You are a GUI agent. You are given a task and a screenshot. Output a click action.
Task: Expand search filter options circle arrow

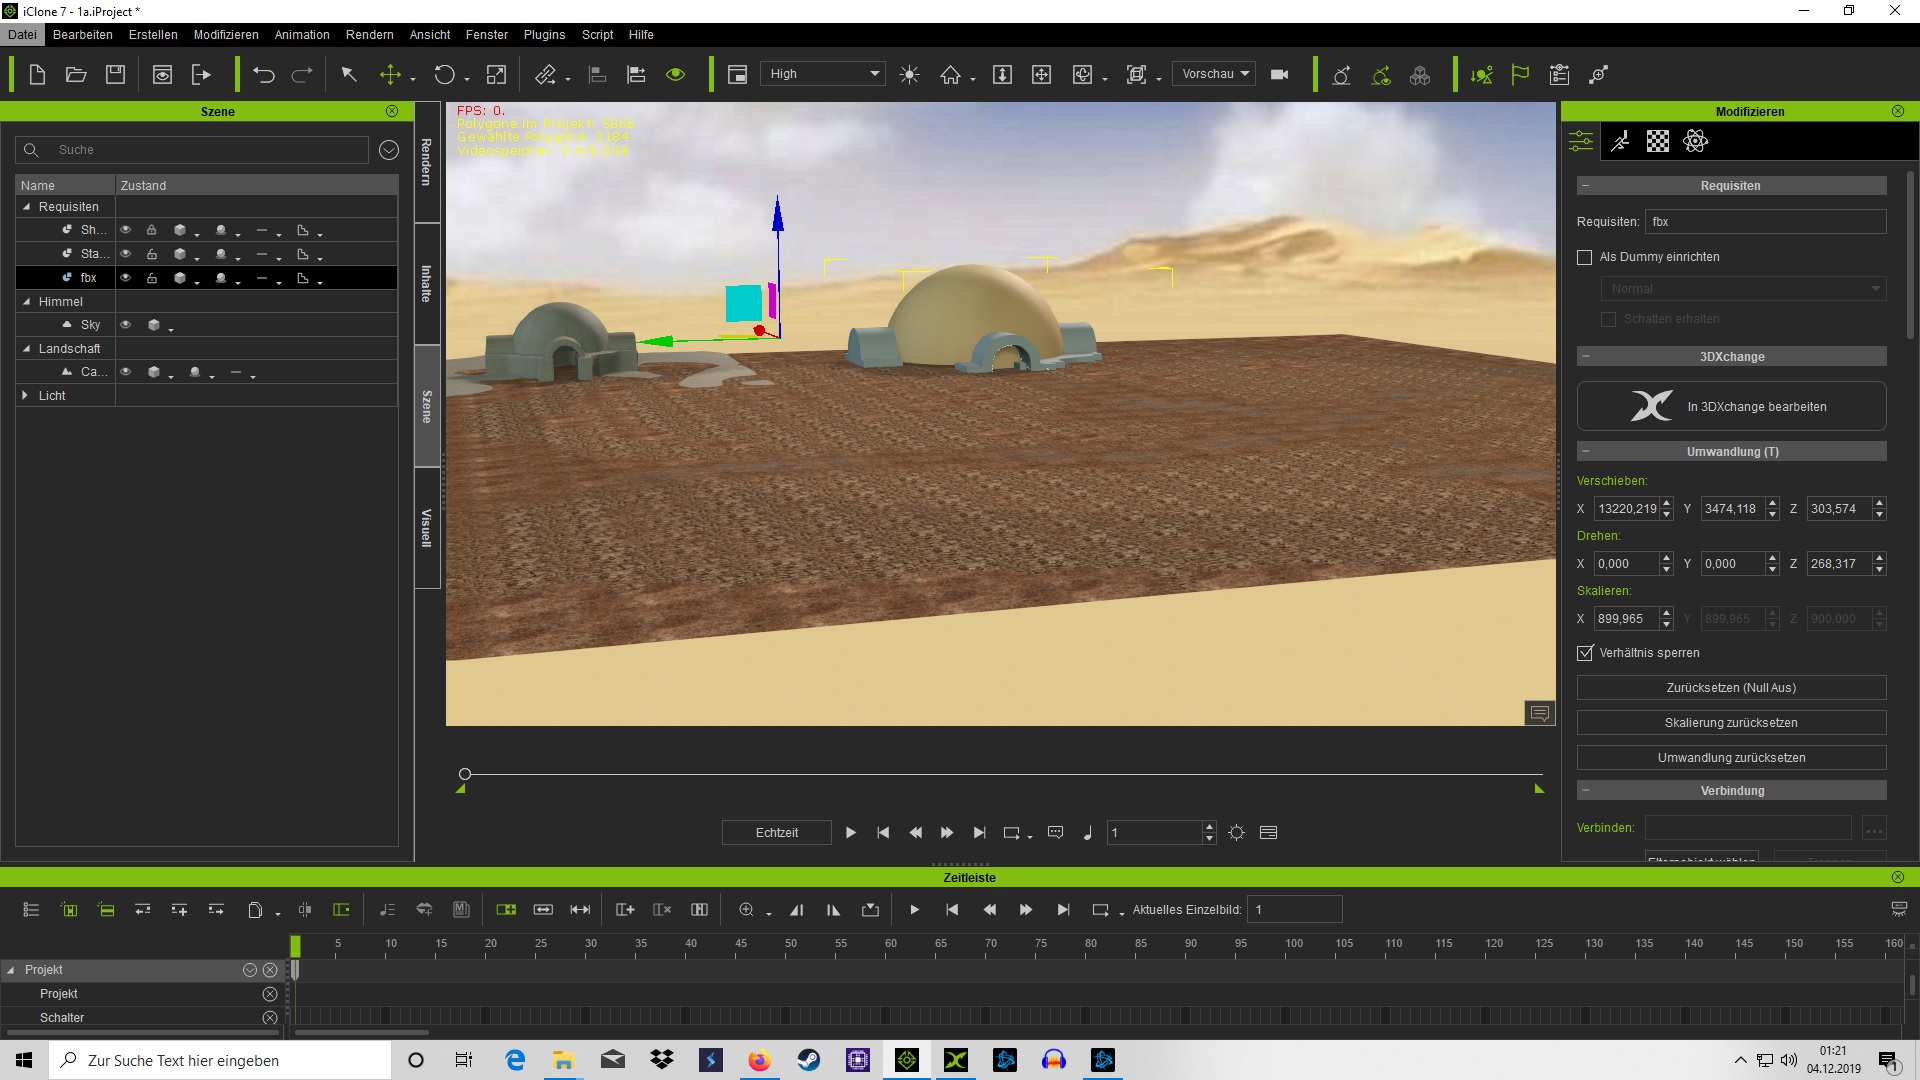(x=389, y=150)
